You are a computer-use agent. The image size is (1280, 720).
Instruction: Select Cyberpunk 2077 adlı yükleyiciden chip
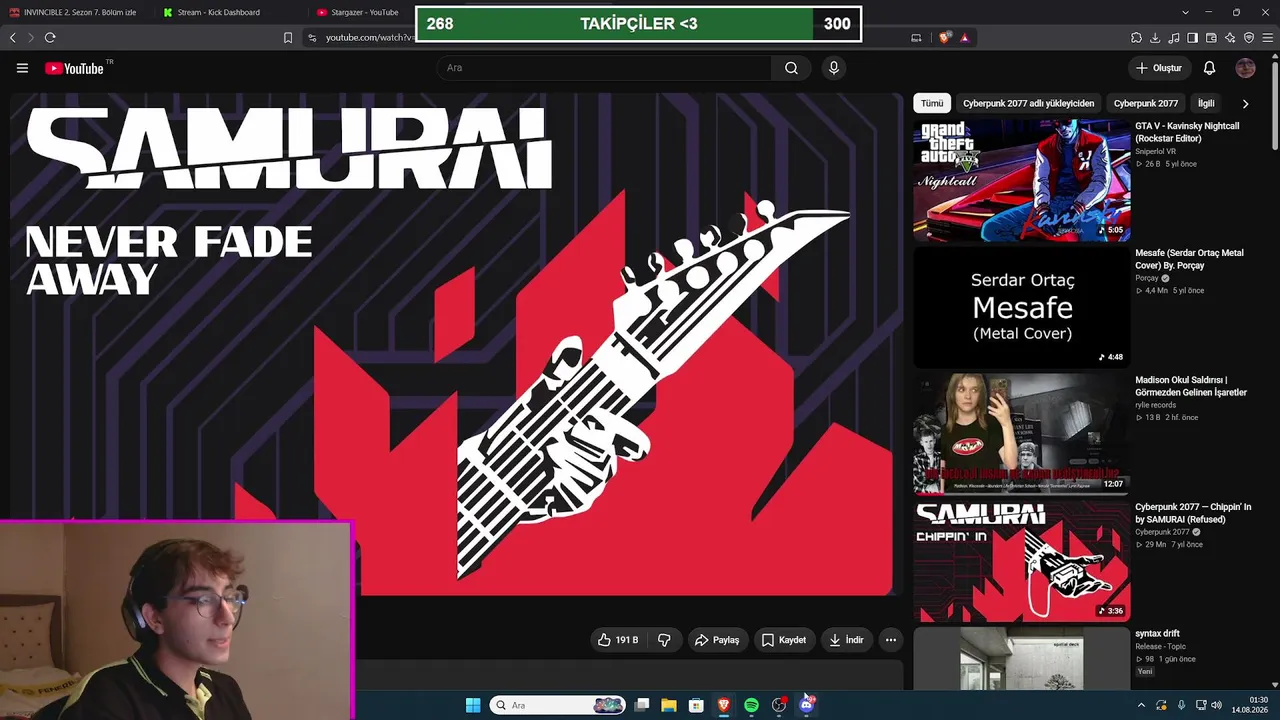1028,103
